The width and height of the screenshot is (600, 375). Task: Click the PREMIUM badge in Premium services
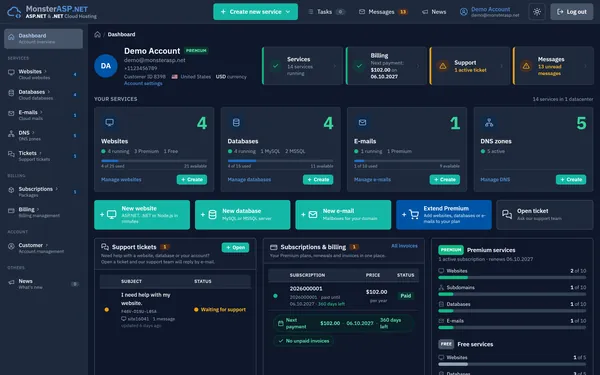pyautogui.click(x=451, y=250)
